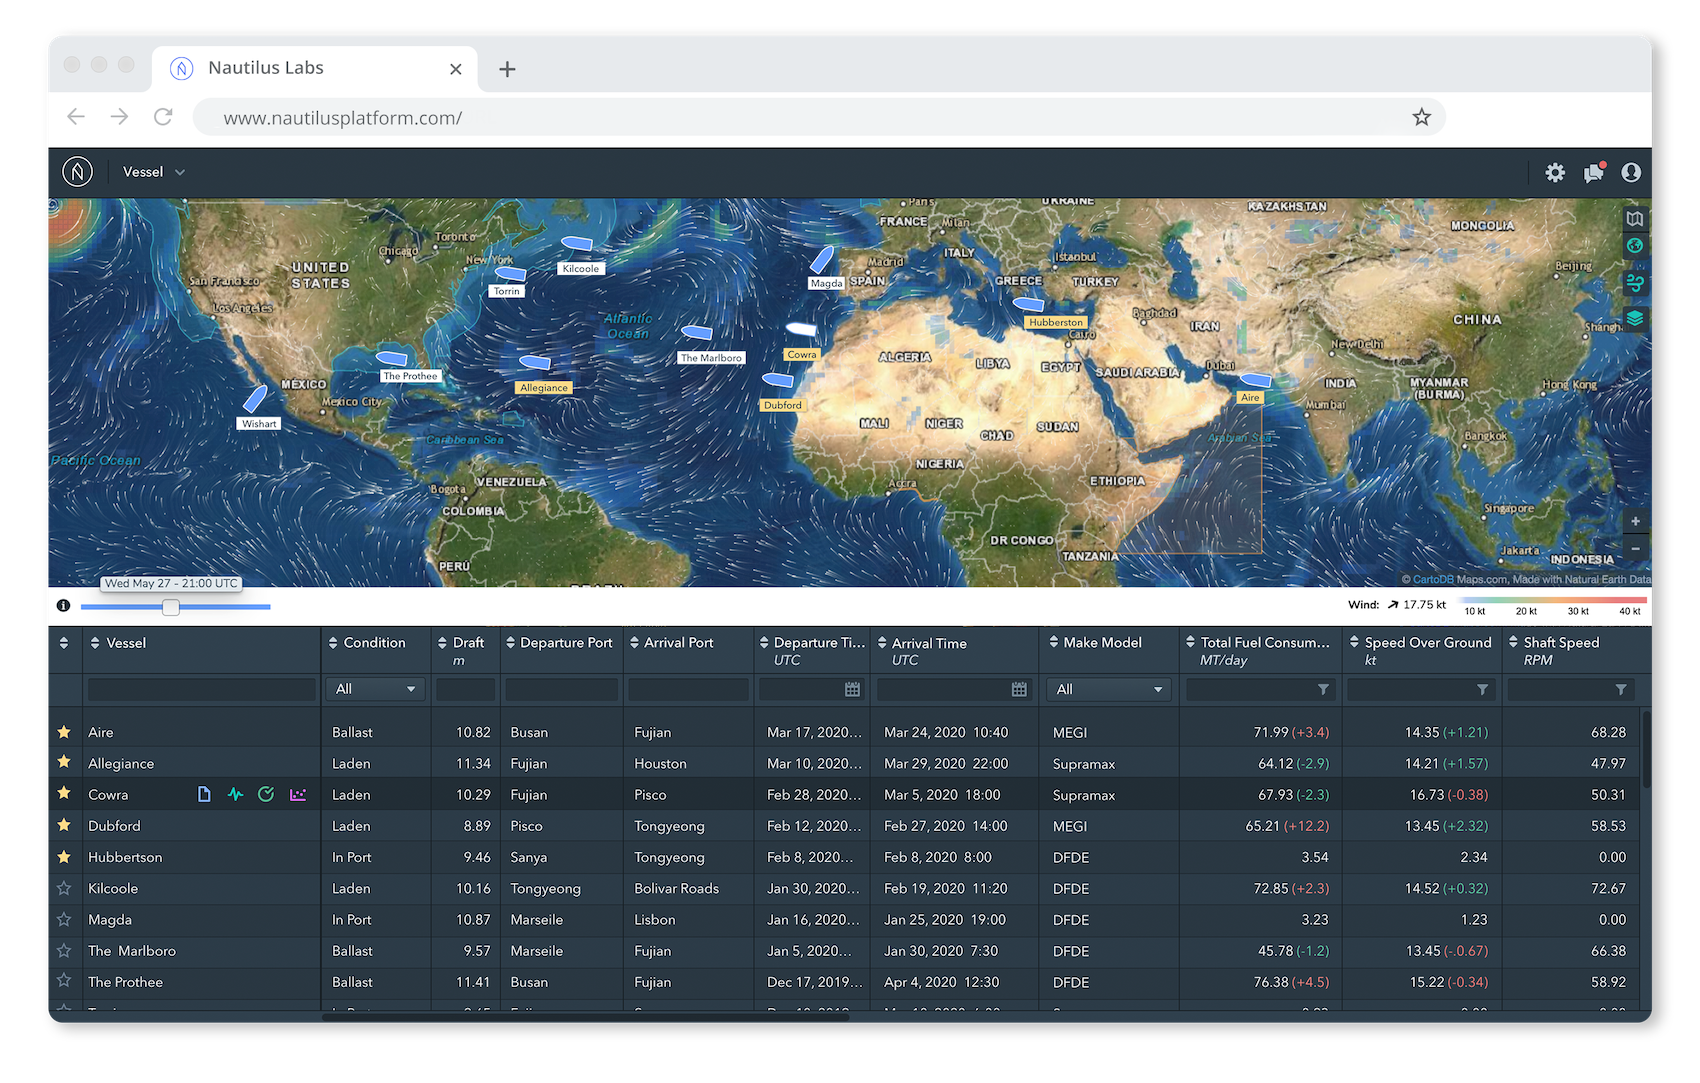Click the Aire ship marker on map

pyautogui.click(x=1255, y=380)
